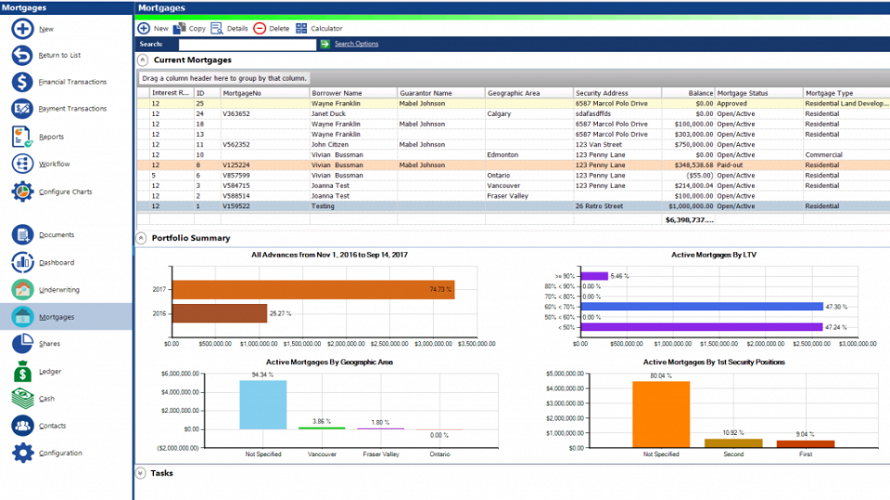Click the < 50% LTV purple bar
Viewport: 890px width, 500px height.
point(702,327)
